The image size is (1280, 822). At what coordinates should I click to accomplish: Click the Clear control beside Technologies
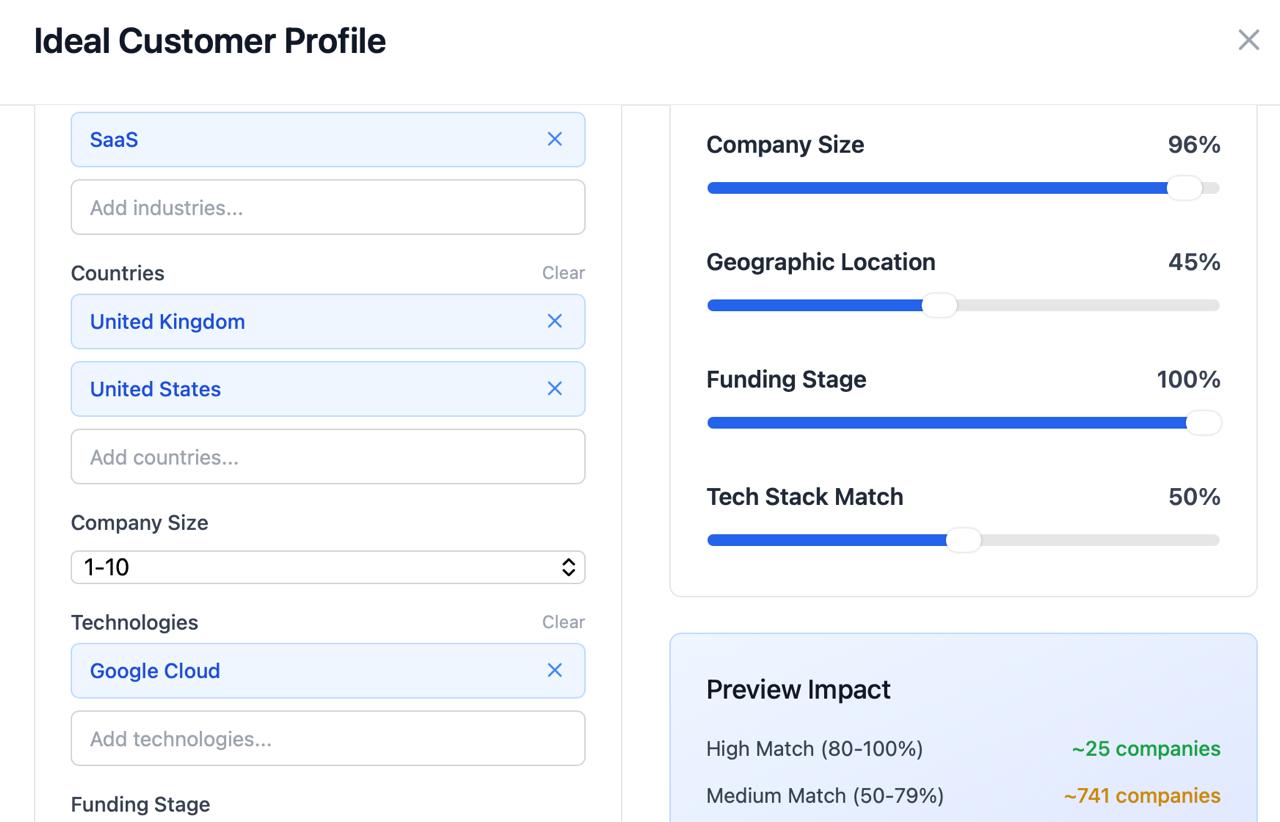(563, 621)
